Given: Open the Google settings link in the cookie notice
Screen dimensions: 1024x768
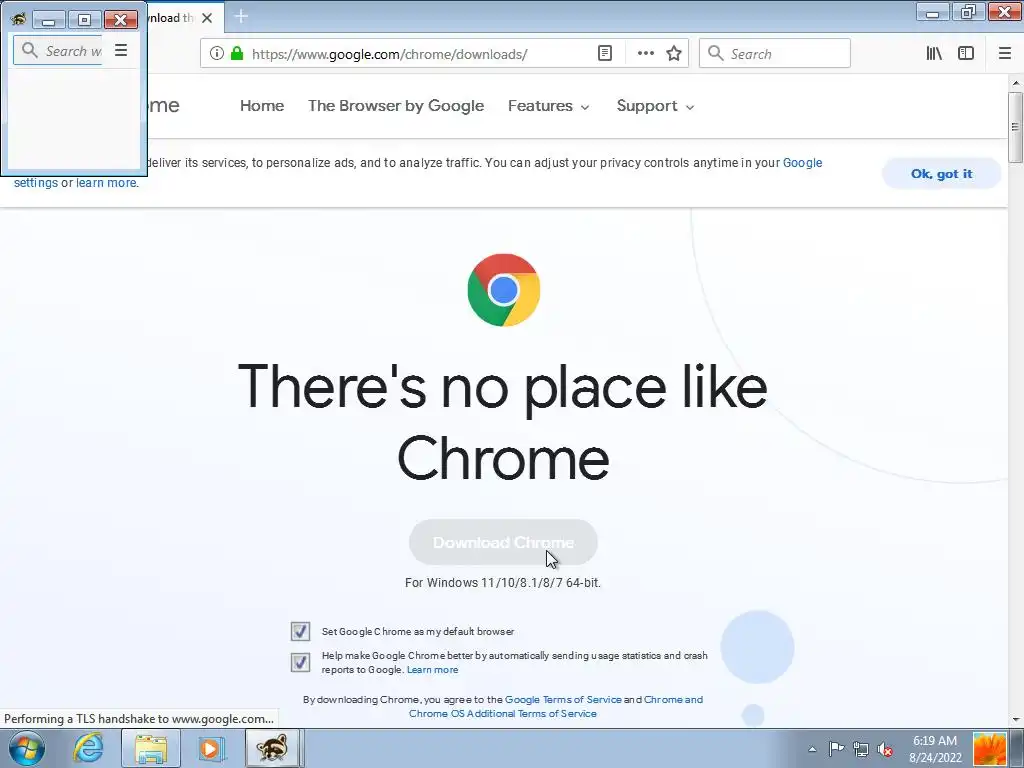Looking at the screenshot, I should 803,163.
